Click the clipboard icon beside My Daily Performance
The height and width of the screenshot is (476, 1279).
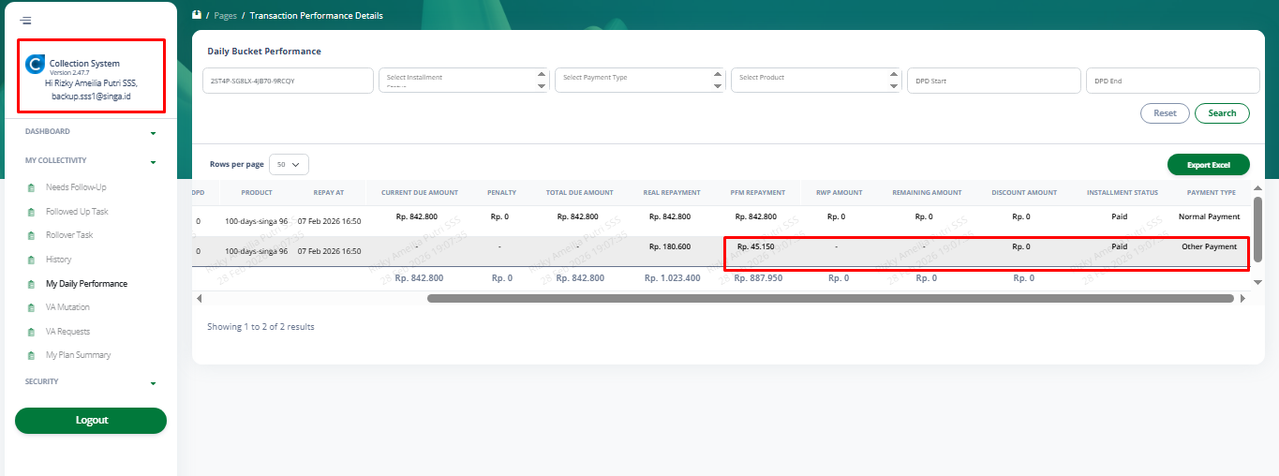[31, 284]
